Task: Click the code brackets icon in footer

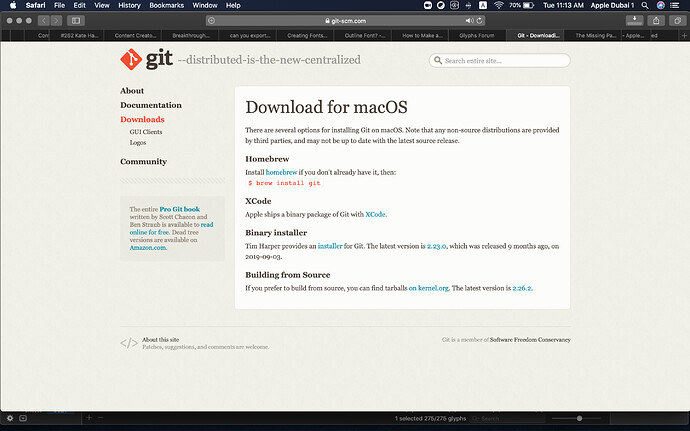Action: [x=129, y=343]
